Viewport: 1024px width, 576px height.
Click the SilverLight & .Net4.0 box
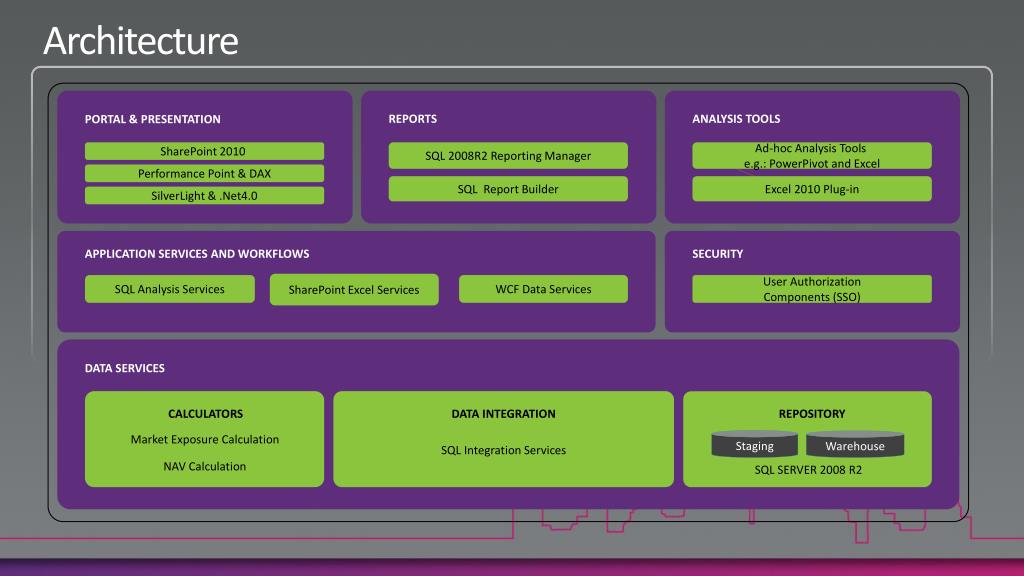[x=204, y=195]
